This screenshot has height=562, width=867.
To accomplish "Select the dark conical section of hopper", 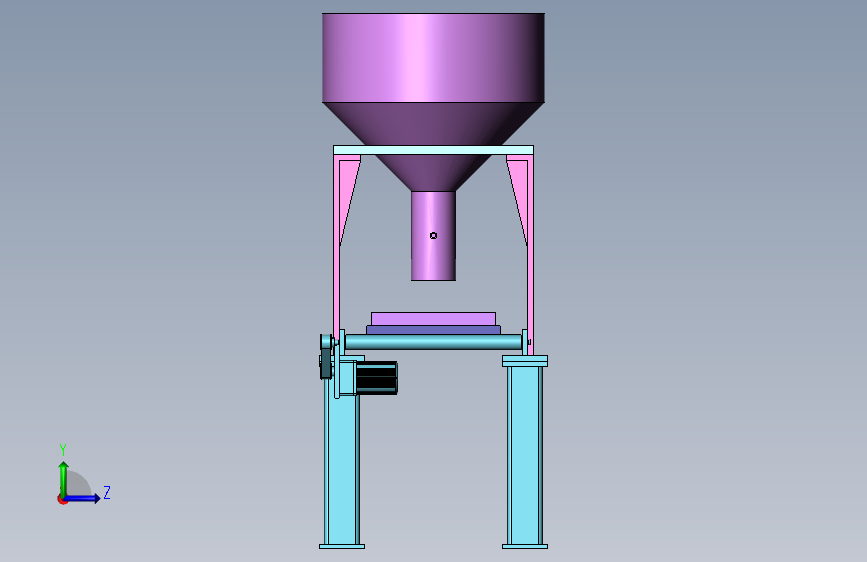I will point(433,124).
